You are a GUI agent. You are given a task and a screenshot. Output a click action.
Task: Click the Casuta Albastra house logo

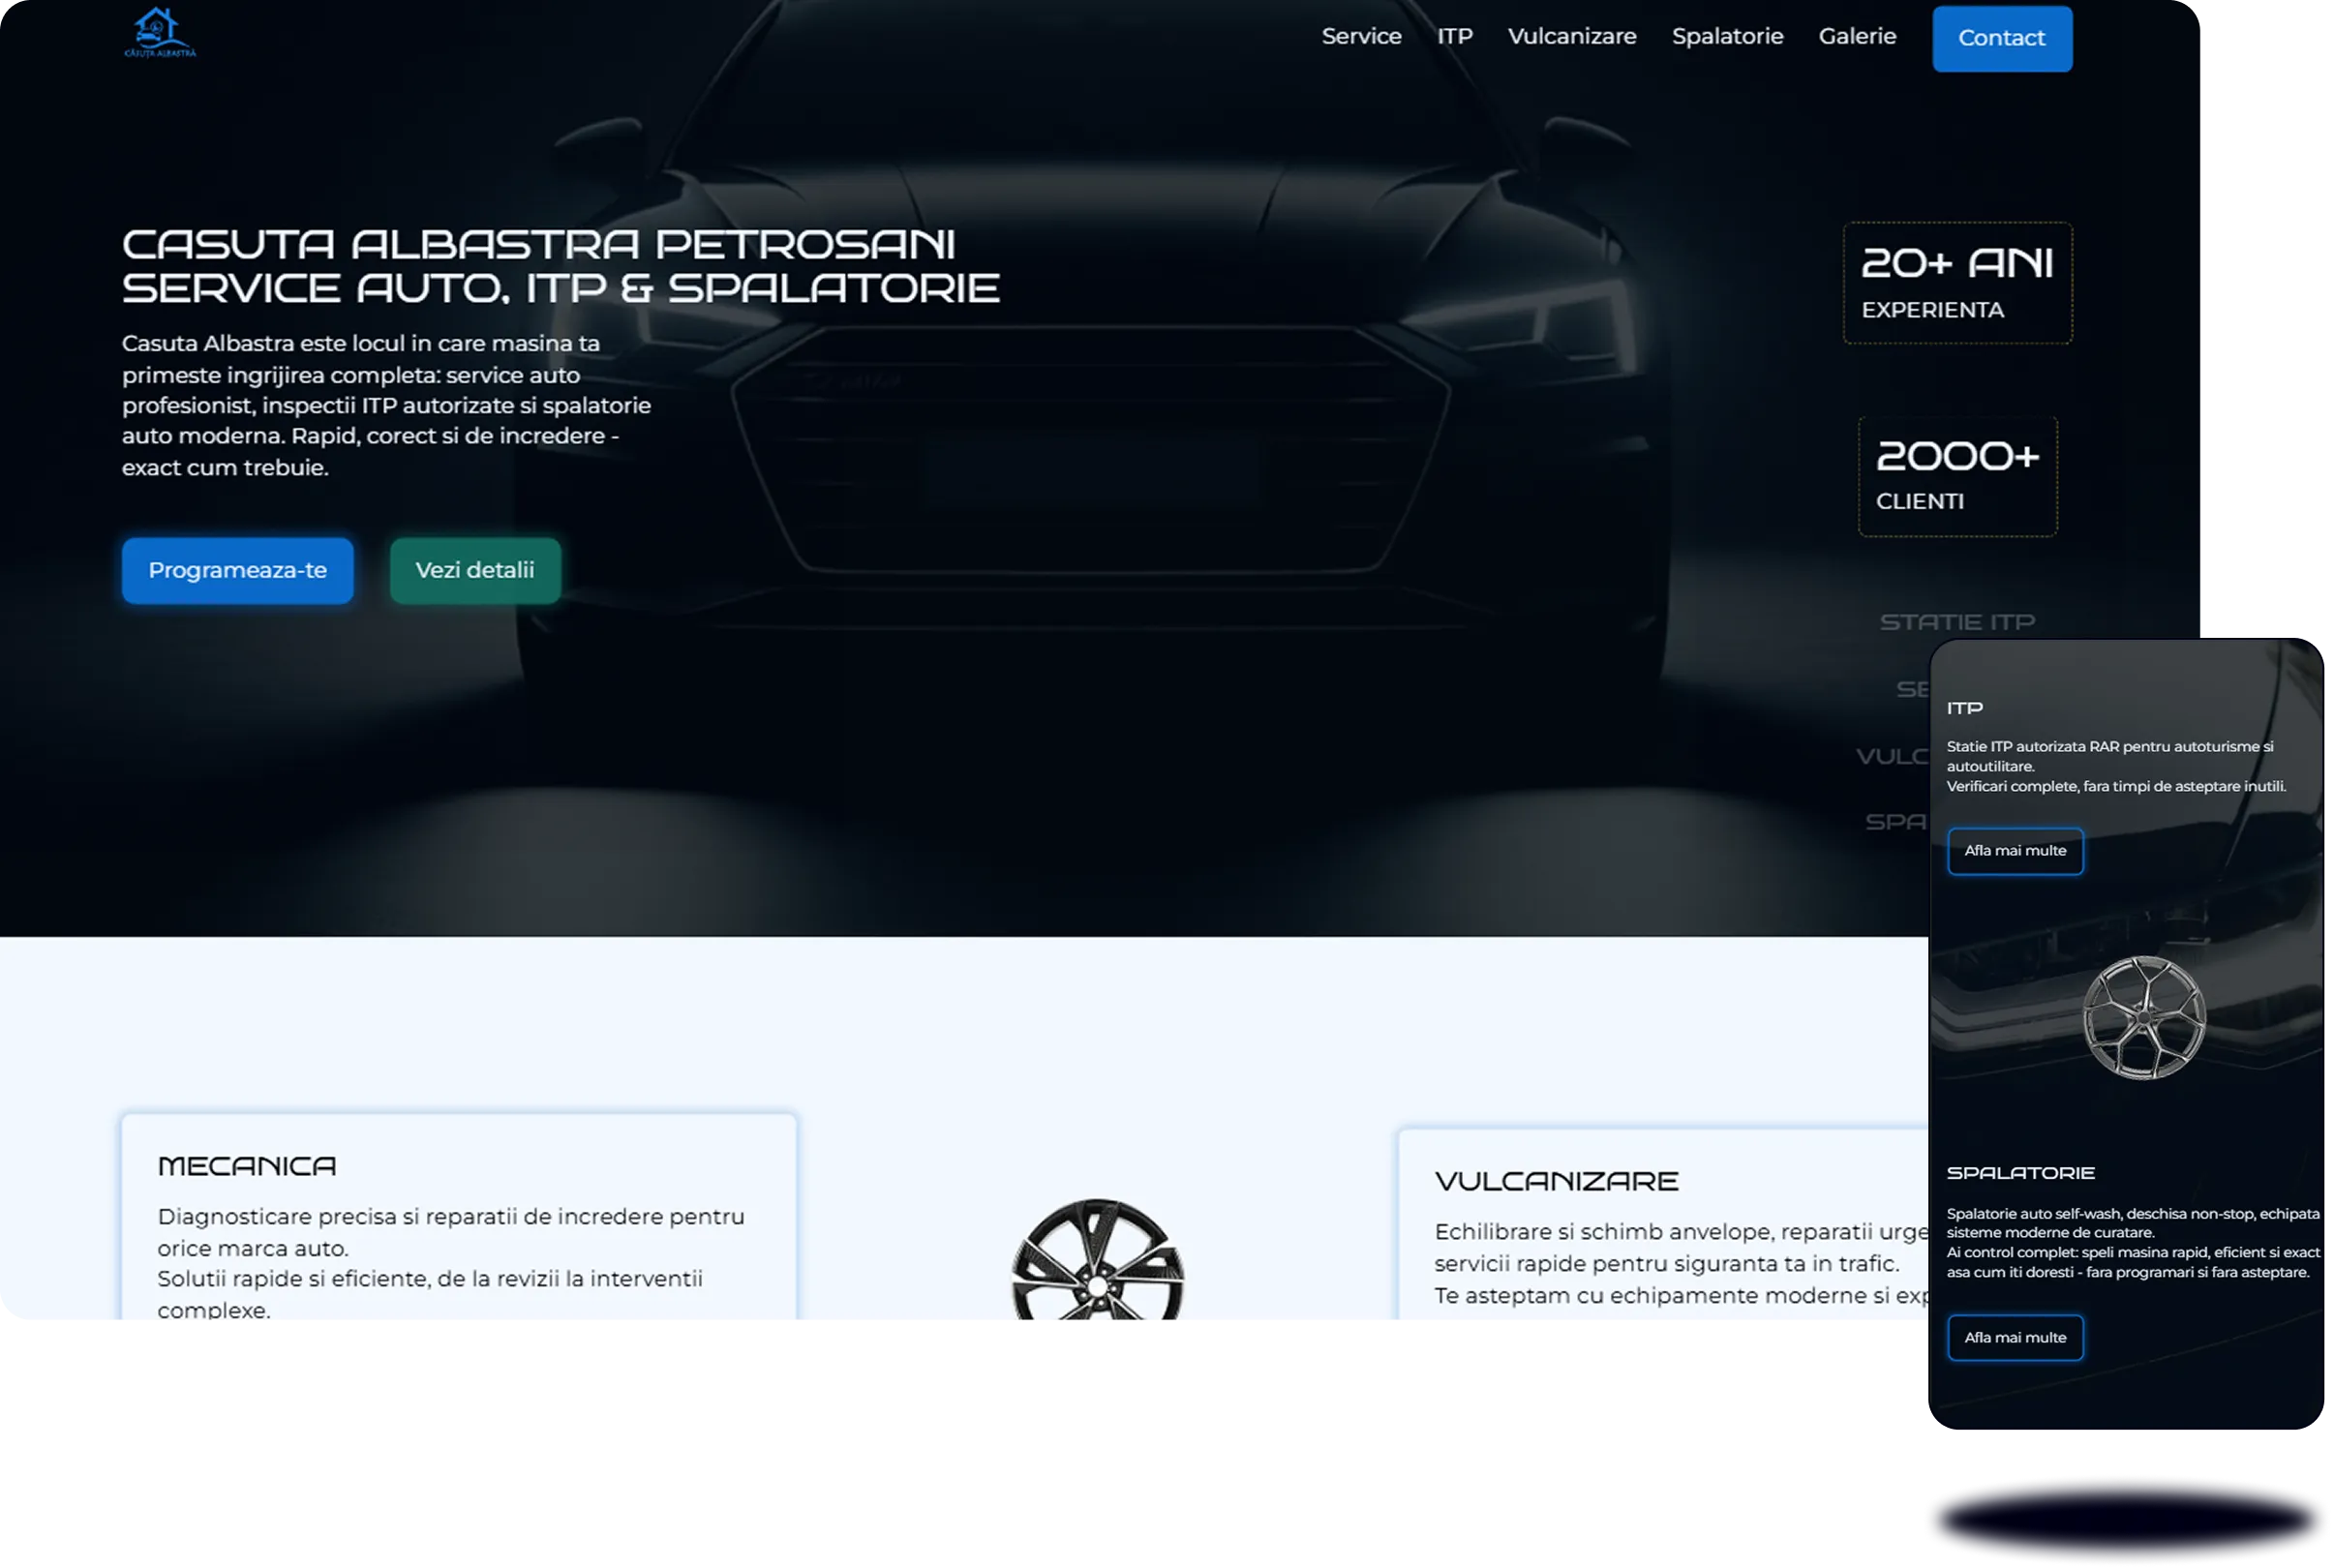160,33
